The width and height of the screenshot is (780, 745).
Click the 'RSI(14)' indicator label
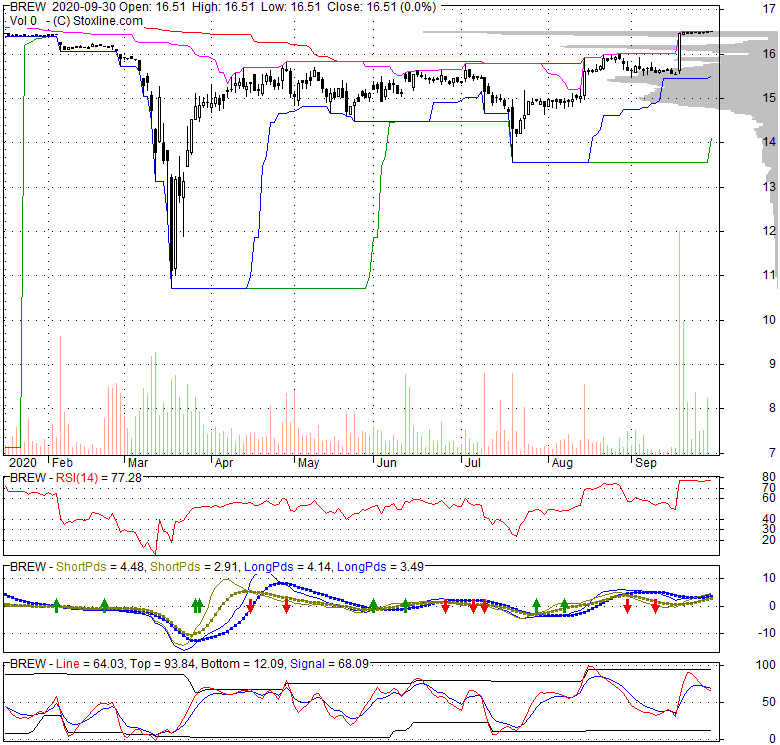77,478
